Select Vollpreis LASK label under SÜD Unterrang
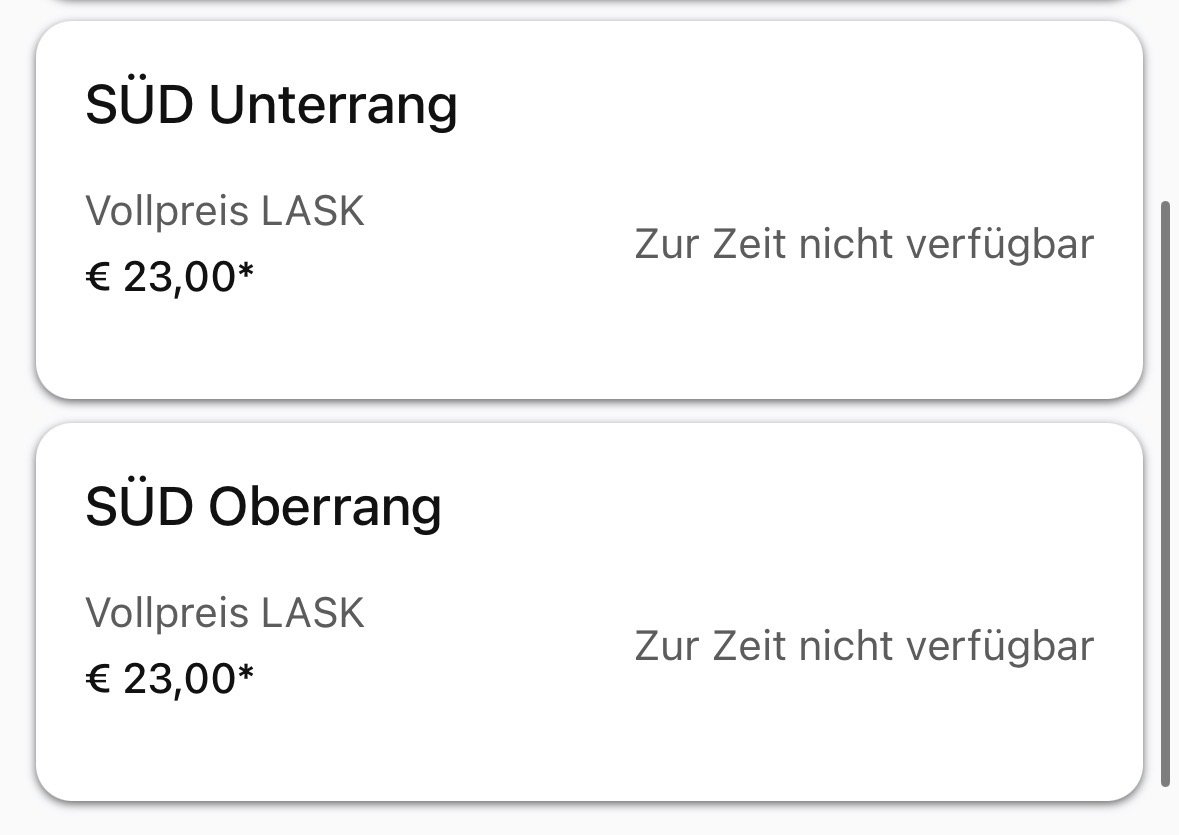Screen dimensions: 1179x835 click(225, 212)
